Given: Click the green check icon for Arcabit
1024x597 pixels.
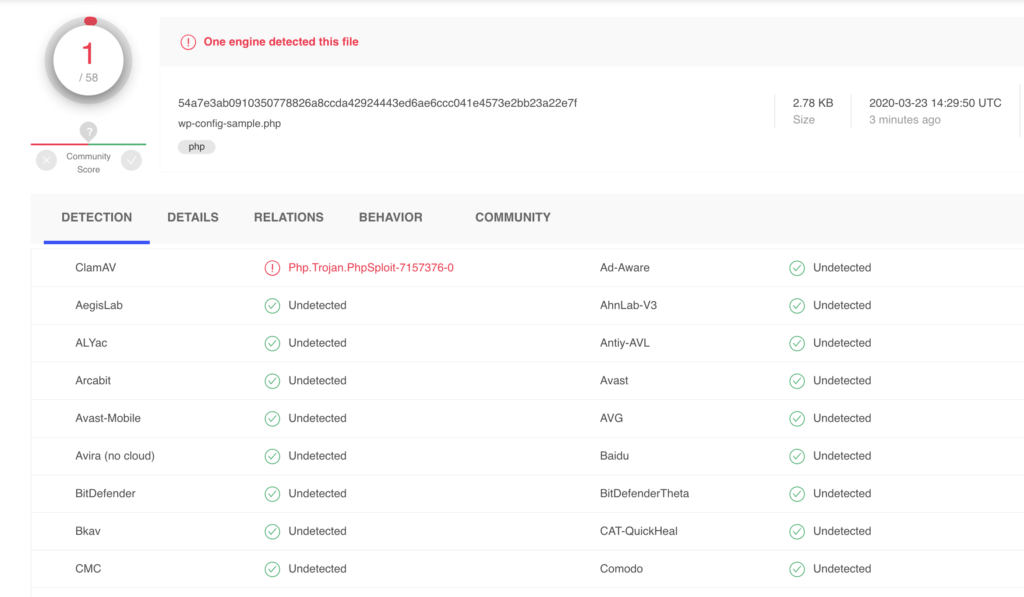Looking at the screenshot, I should (272, 381).
